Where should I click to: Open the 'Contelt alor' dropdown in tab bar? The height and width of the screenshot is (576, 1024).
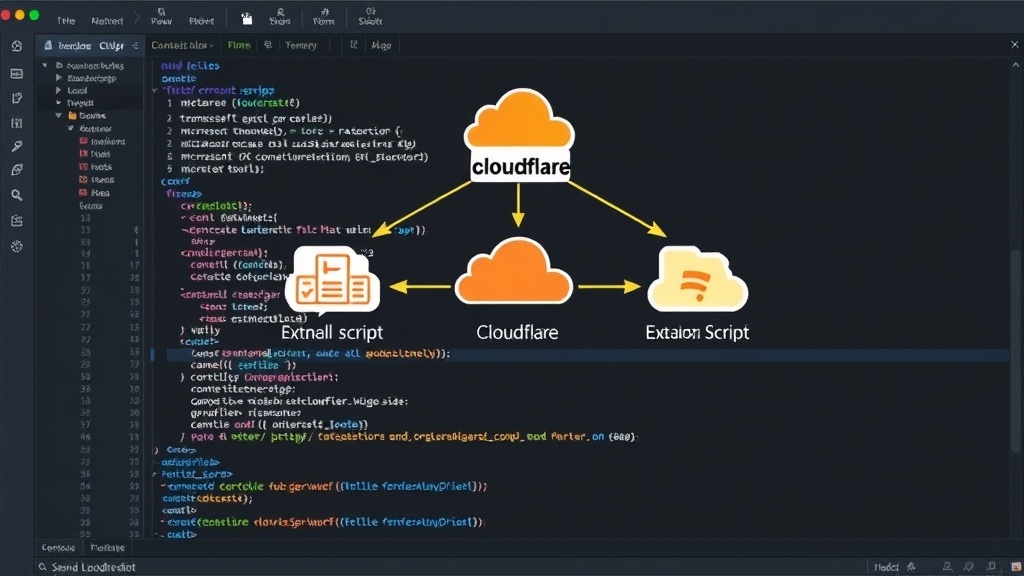pos(182,45)
